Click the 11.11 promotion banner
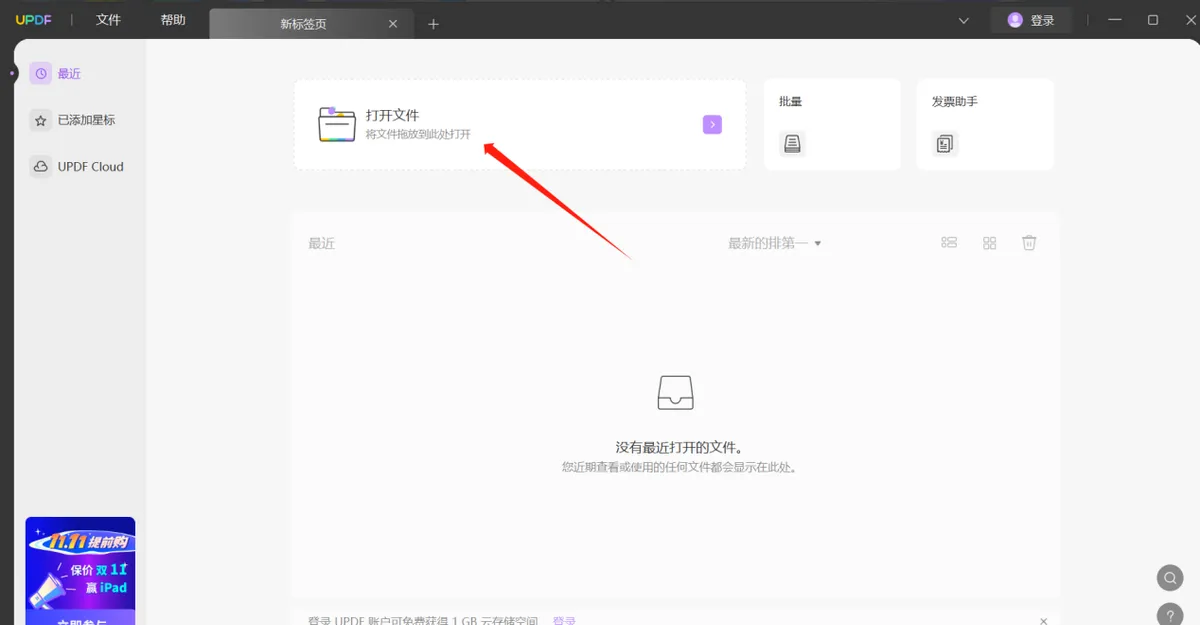Image resolution: width=1200 pixels, height=625 pixels. tap(80, 570)
